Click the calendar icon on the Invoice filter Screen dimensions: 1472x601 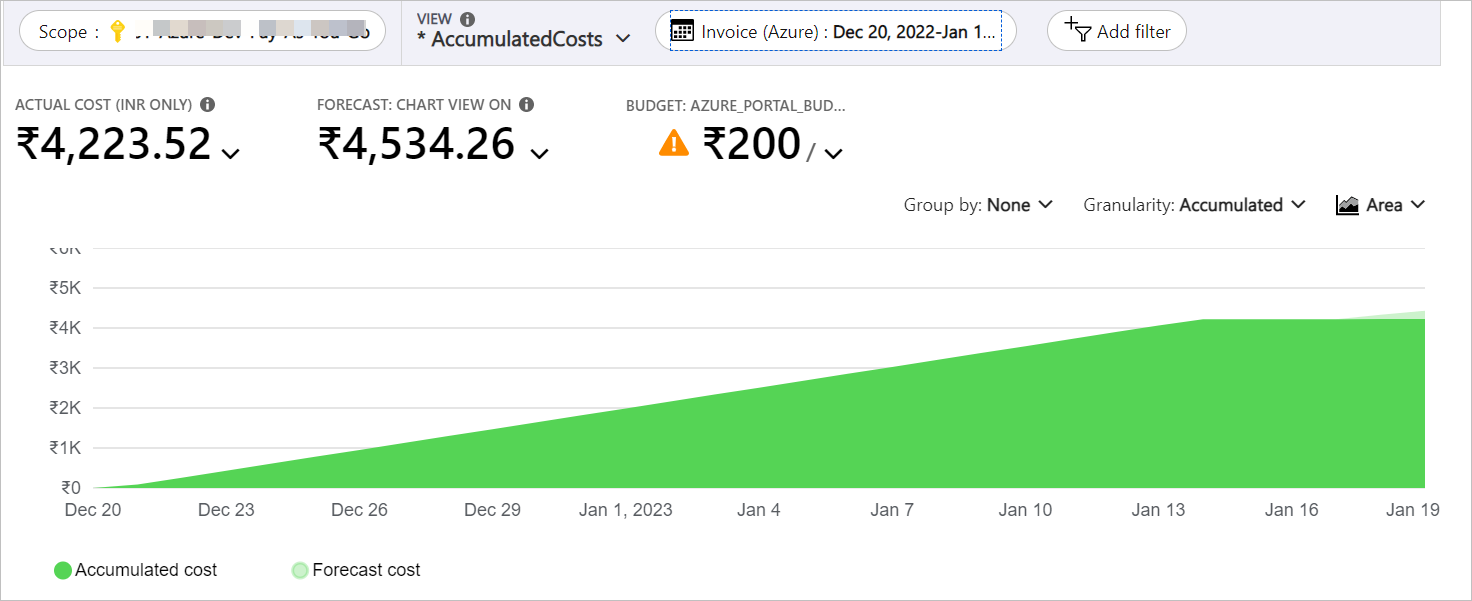pos(684,31)
